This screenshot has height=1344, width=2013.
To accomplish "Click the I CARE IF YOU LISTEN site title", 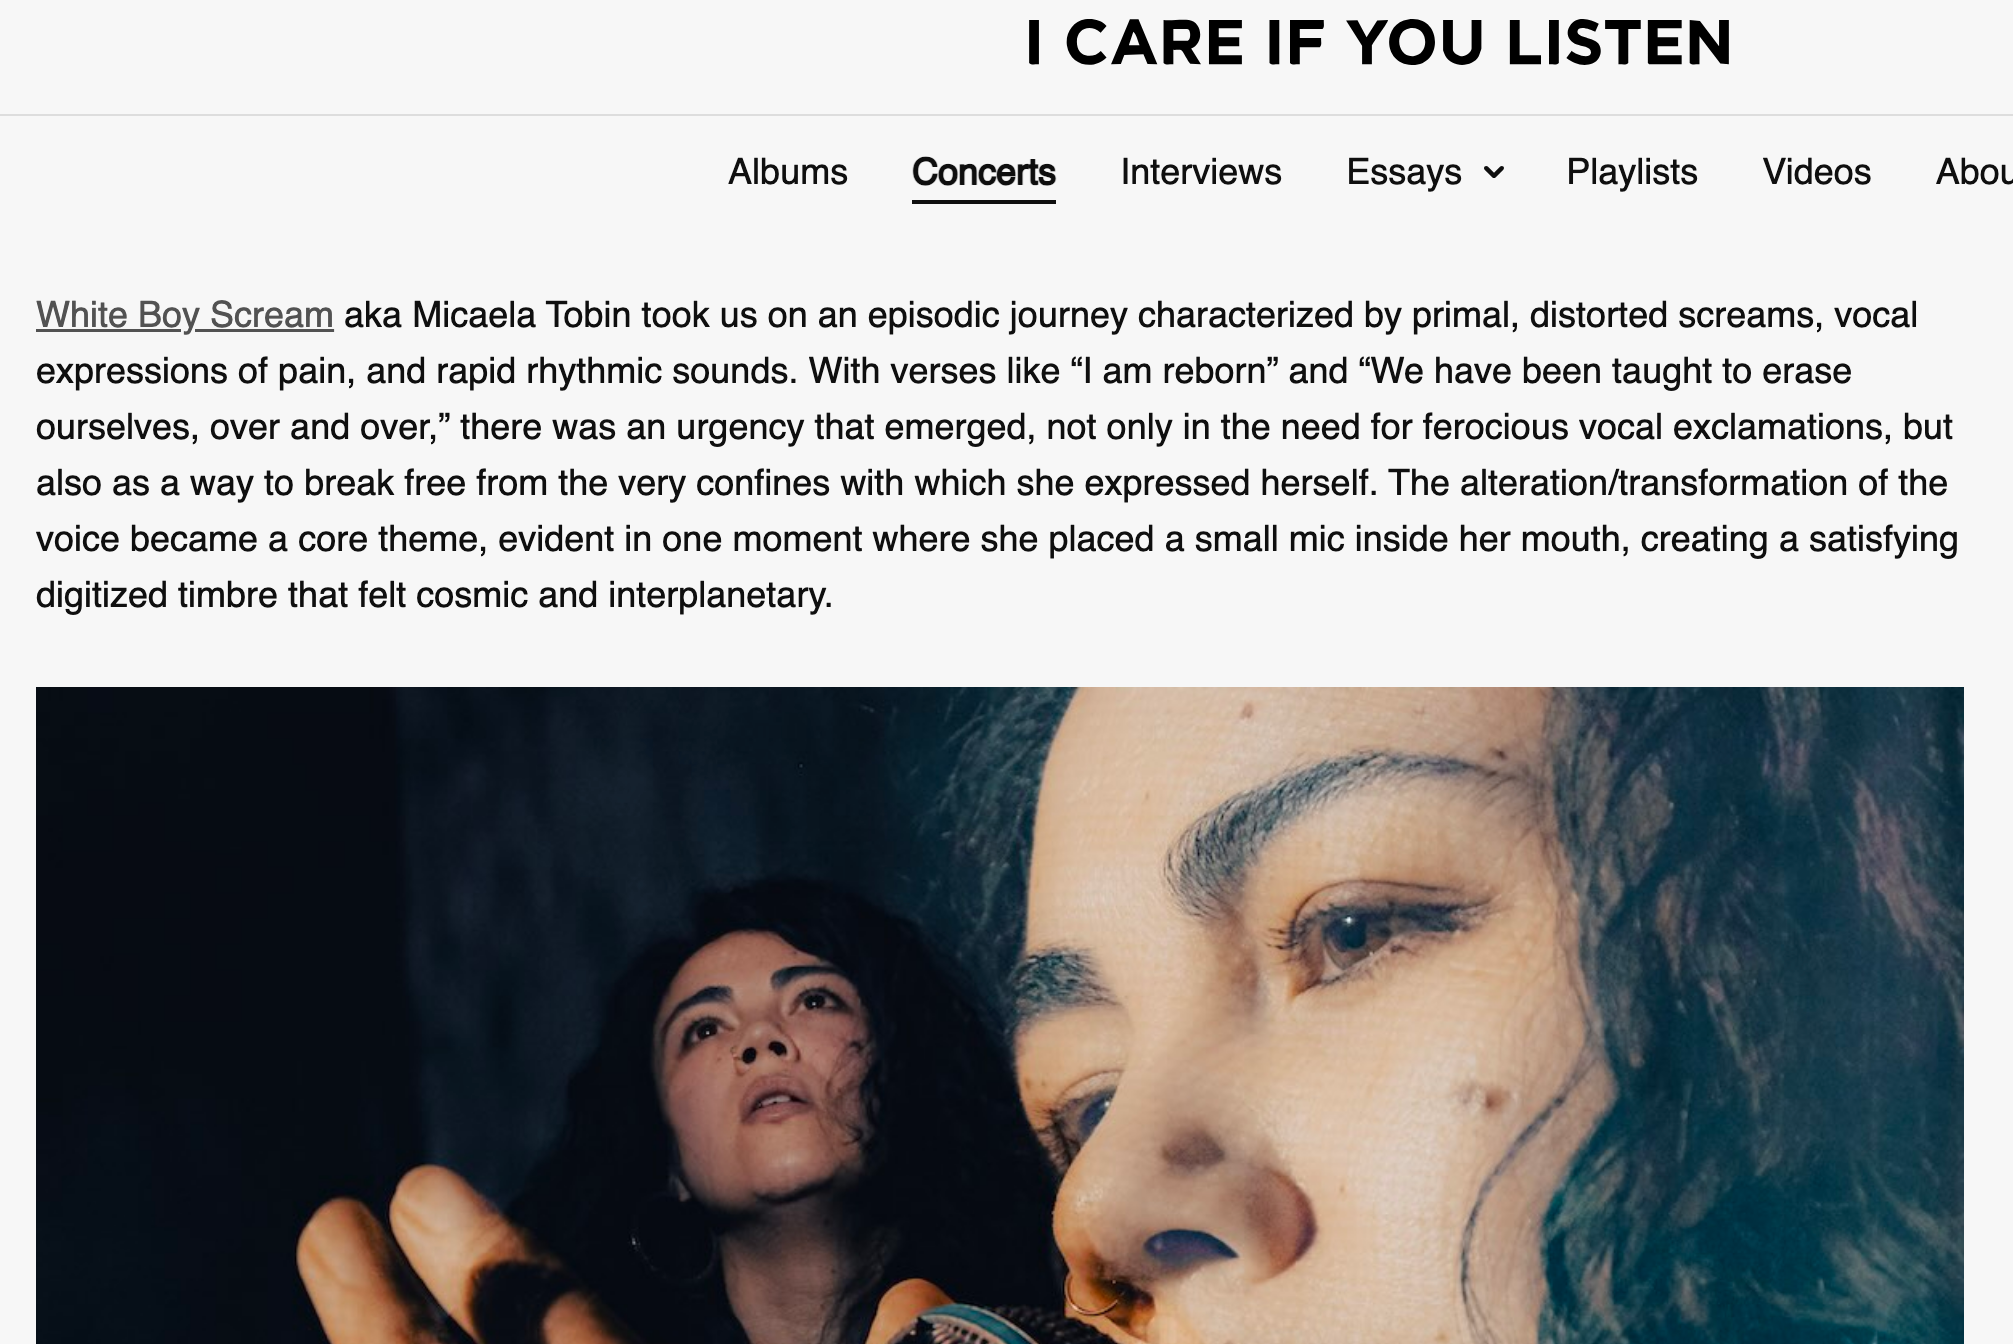I will pos(1378,43).
